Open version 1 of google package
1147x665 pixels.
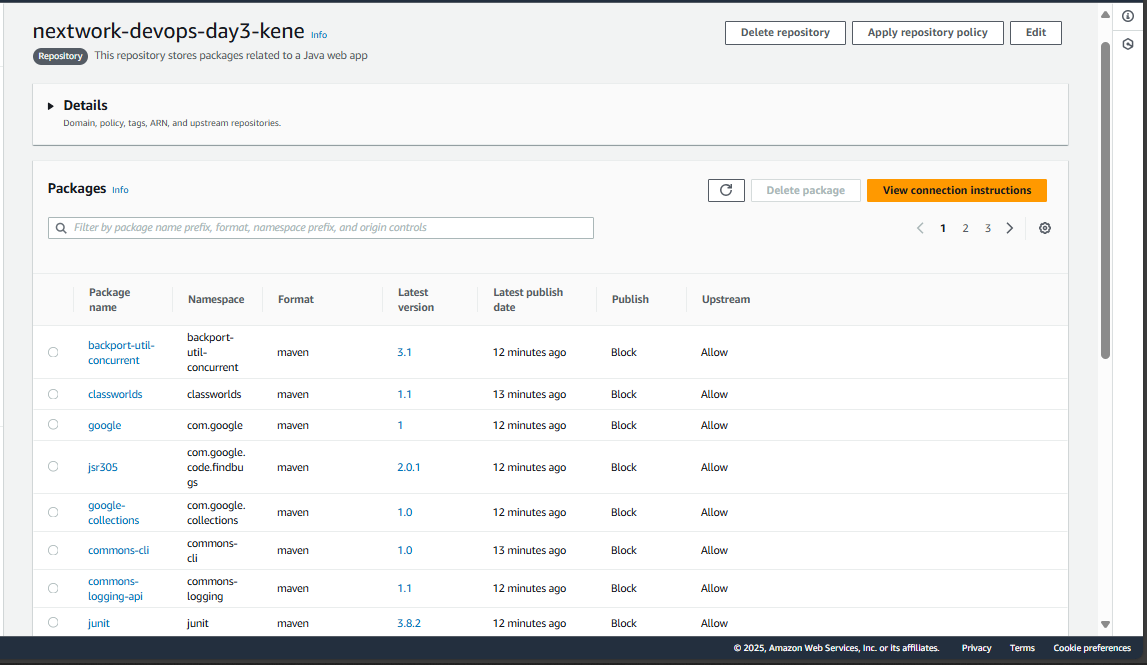tap(400, 425)
